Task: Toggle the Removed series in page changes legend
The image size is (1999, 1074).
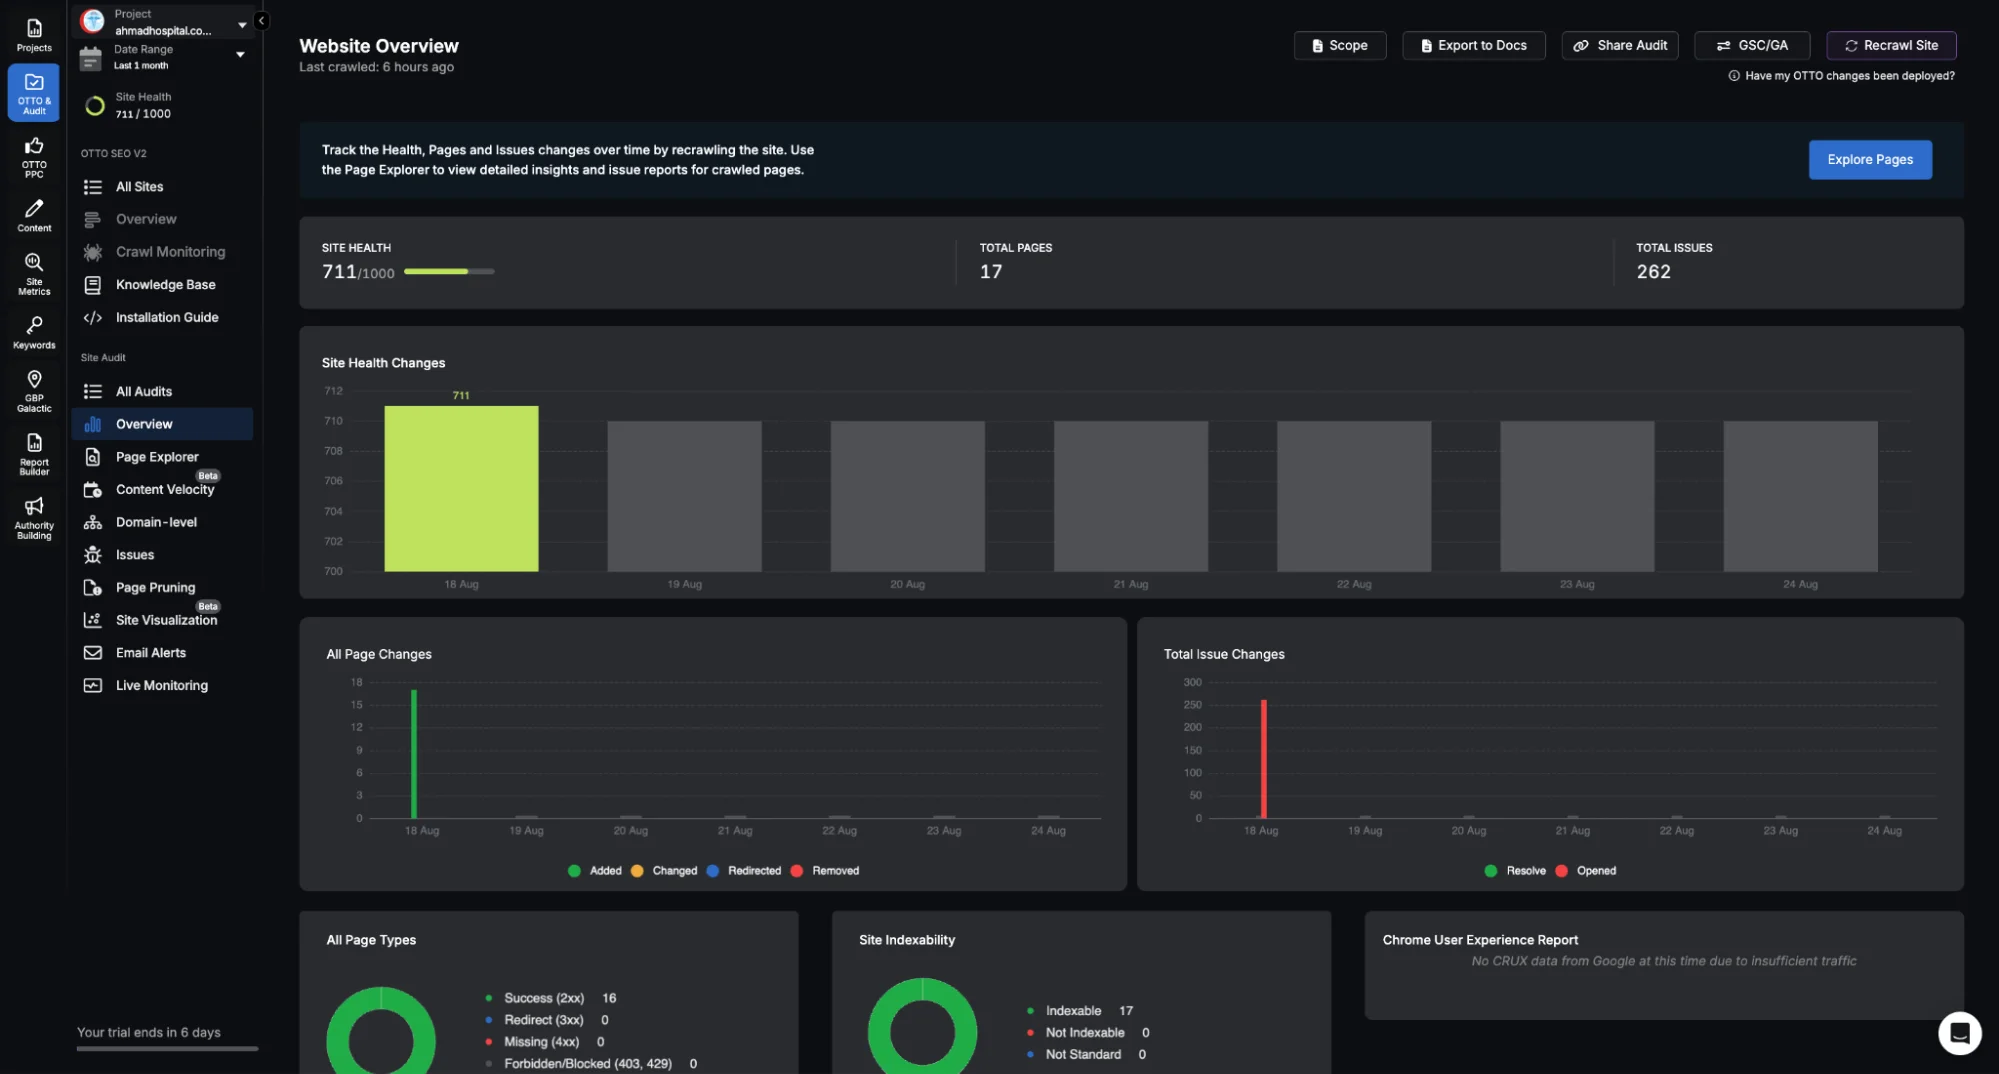Action: pyautogui.click(x=825, y=871)
